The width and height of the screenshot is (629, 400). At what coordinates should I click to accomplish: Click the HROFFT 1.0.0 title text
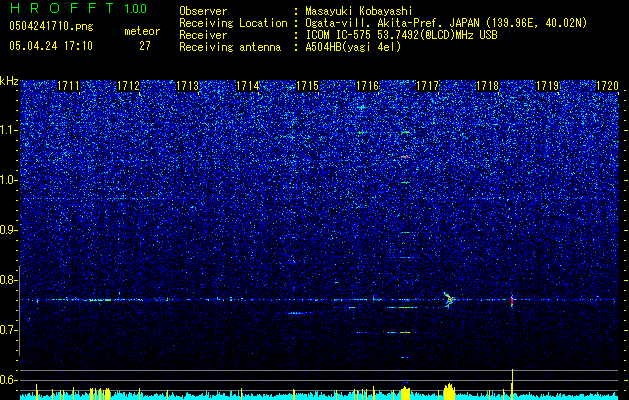tap(78, 8)
